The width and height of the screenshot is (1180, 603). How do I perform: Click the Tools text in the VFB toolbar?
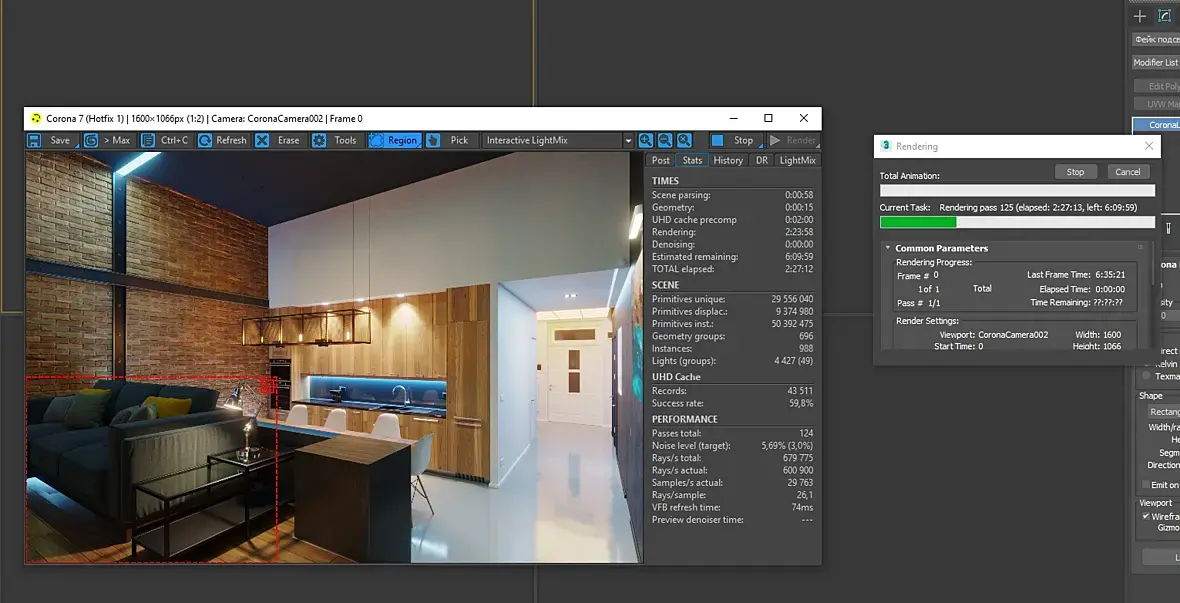coord(345,140)
